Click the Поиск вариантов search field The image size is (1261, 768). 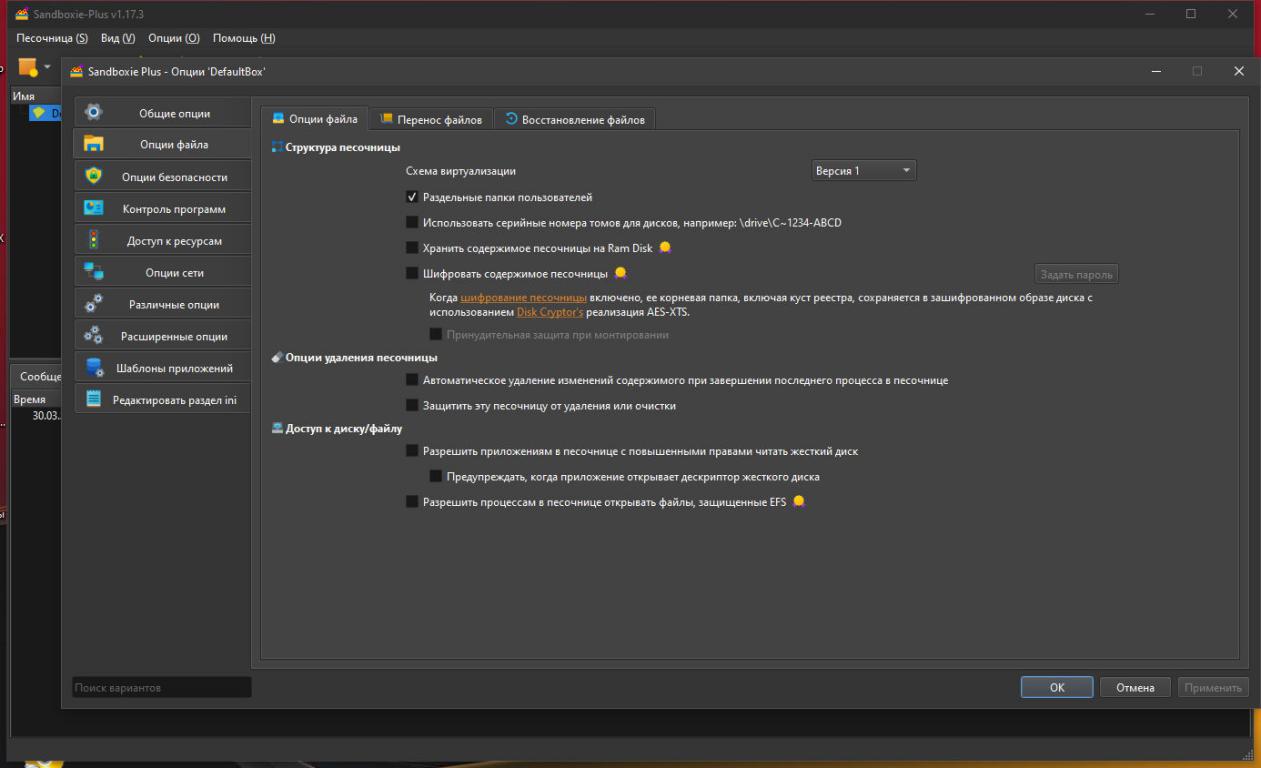[161, 688]
